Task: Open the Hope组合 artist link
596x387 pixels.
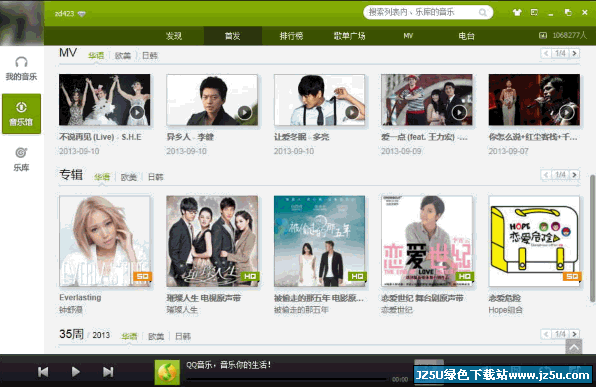Action: (x=506, y=310)
